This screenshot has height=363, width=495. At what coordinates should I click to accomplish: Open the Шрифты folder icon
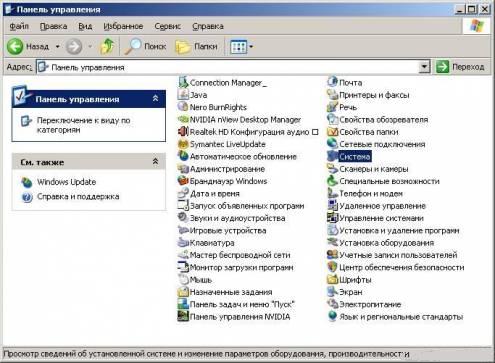coord(349,280)
